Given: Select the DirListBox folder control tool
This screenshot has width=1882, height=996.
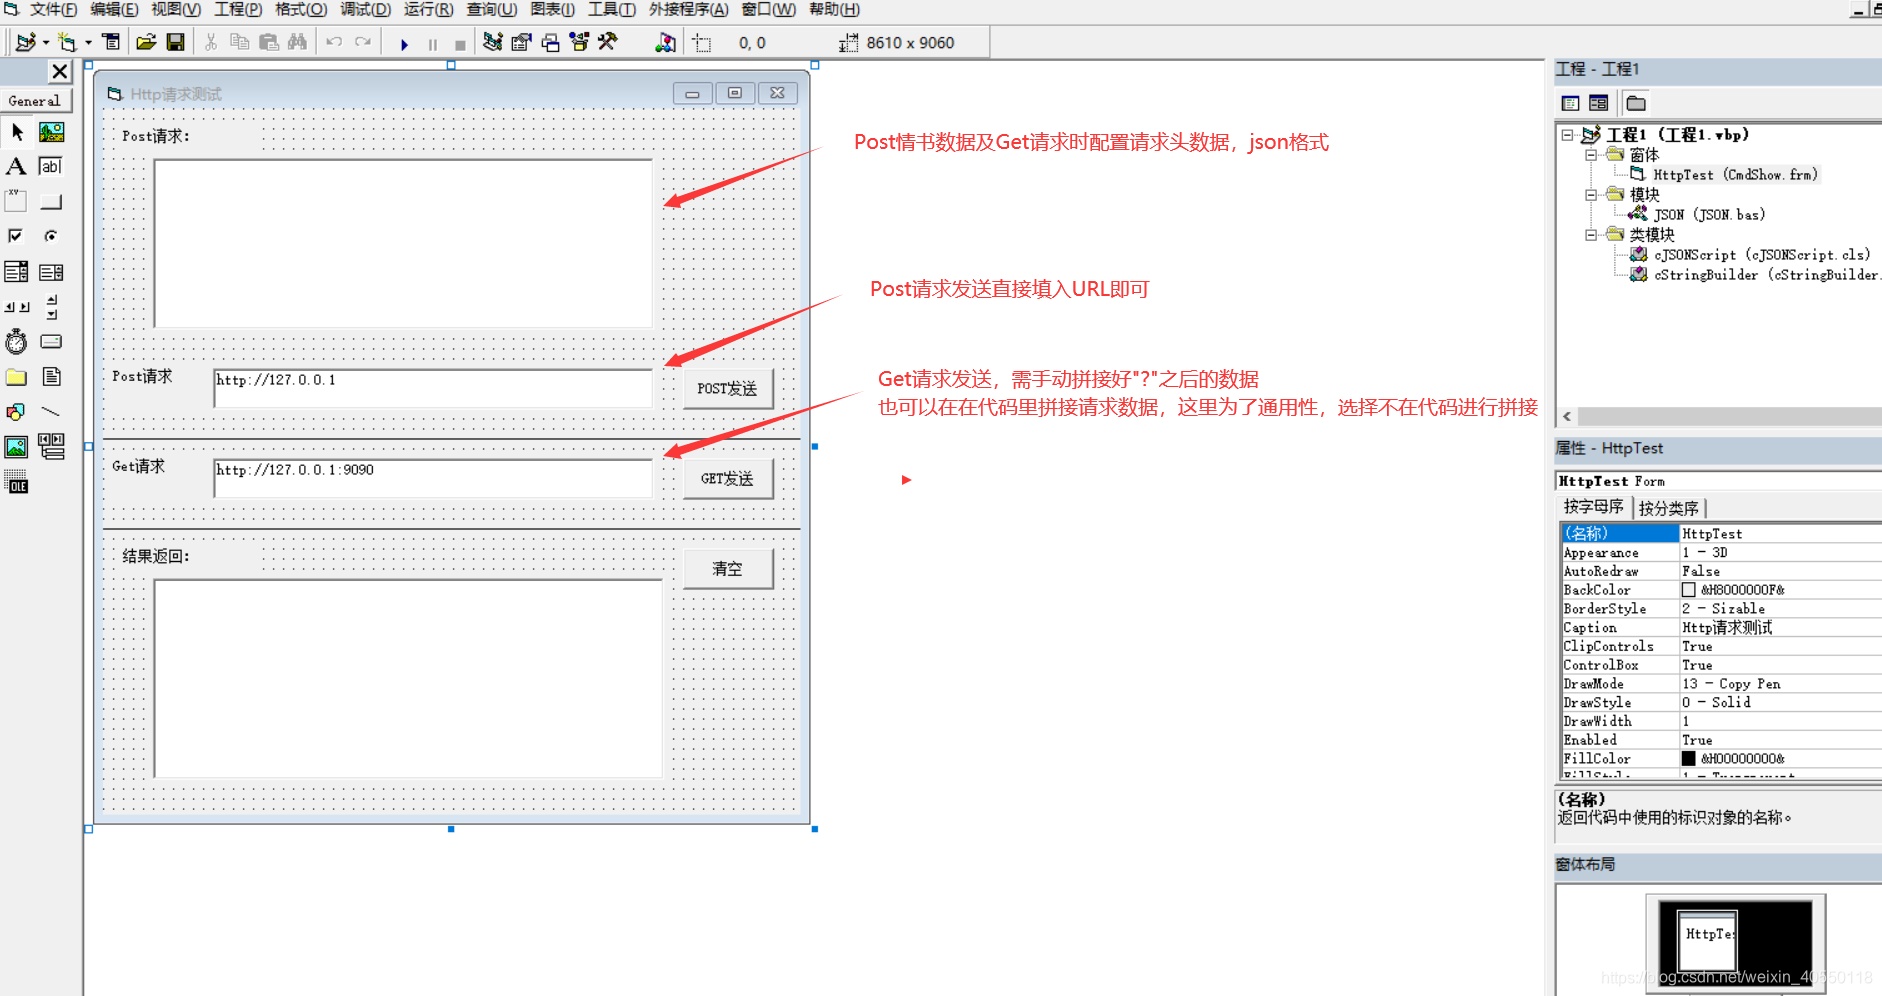Looking at the screenshot, I should tap(17, 377).
